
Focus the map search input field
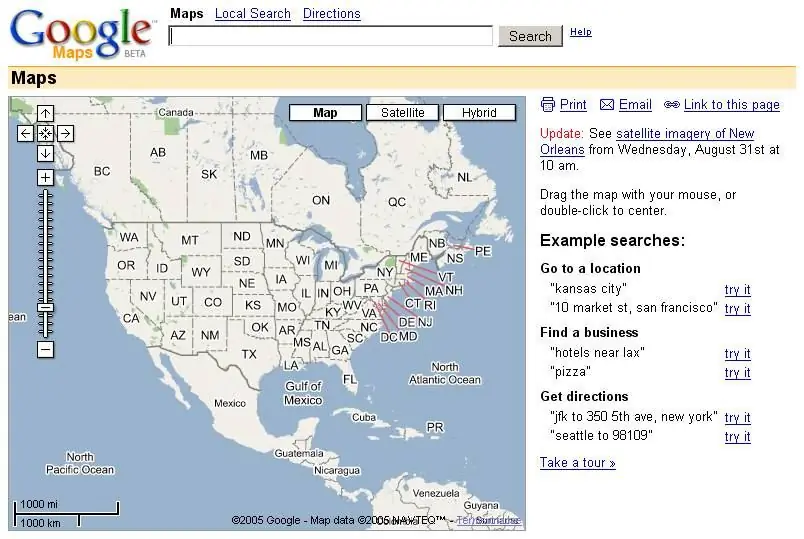pyautogui.click(x=331, y=36)
